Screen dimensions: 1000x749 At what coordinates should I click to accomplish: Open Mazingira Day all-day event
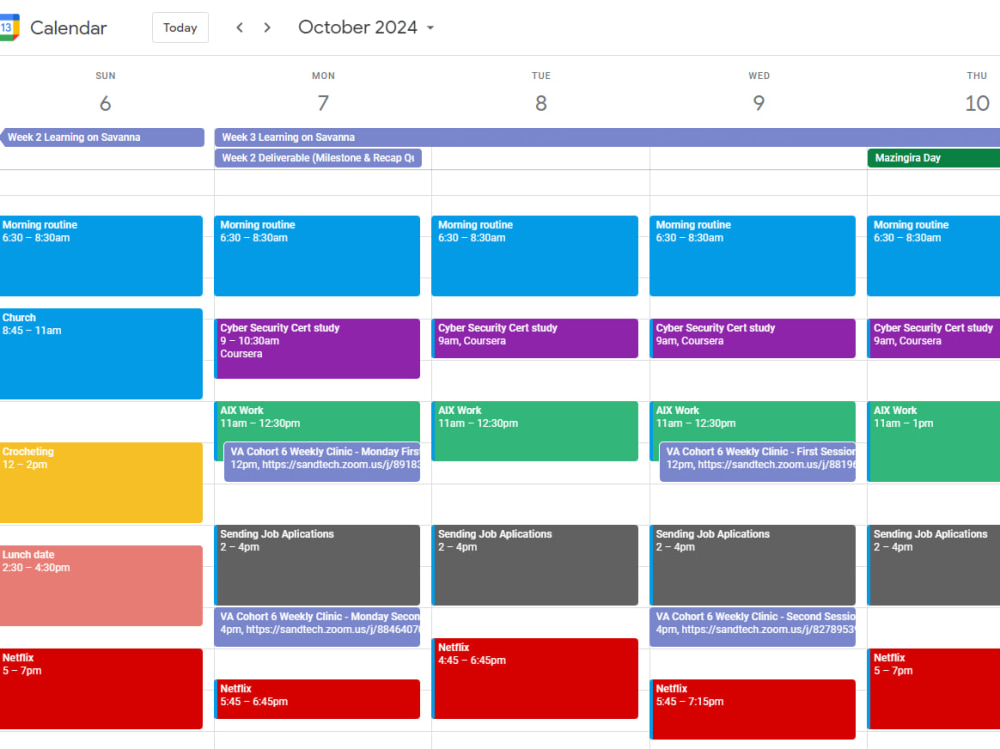tap(934, 158)
